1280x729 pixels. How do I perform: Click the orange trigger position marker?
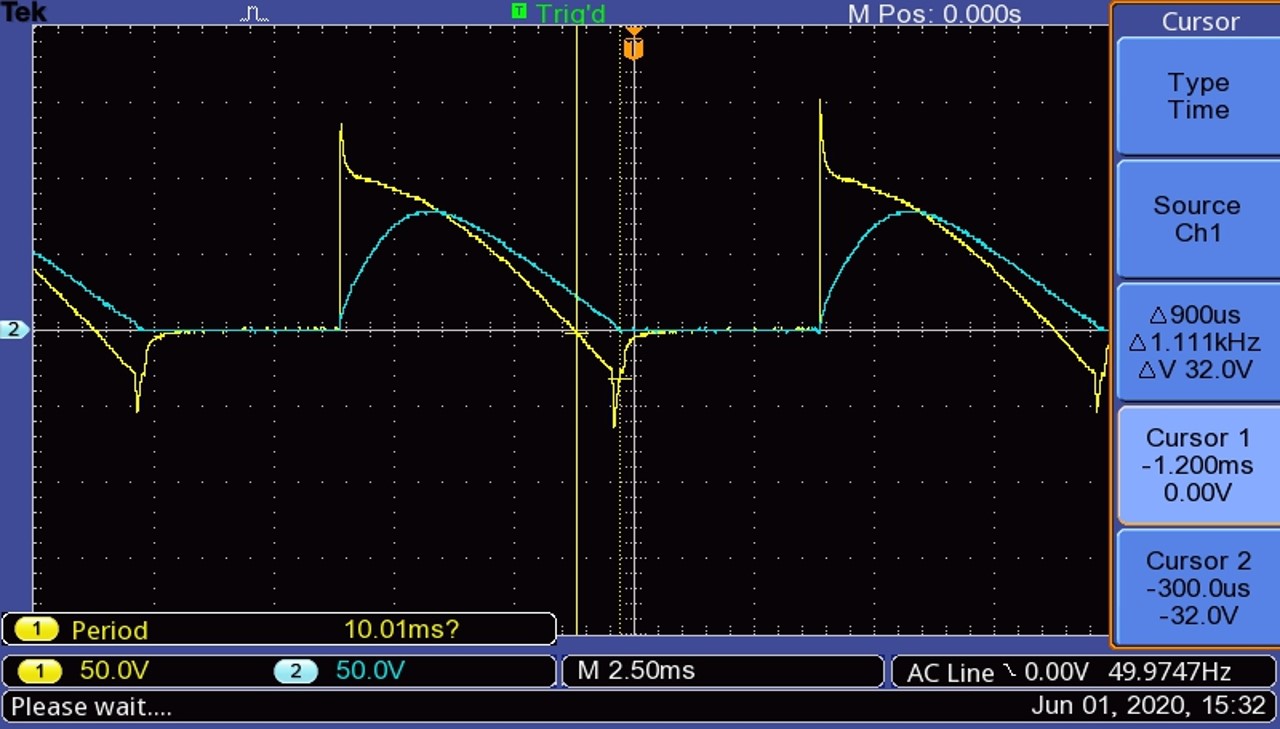633,48
